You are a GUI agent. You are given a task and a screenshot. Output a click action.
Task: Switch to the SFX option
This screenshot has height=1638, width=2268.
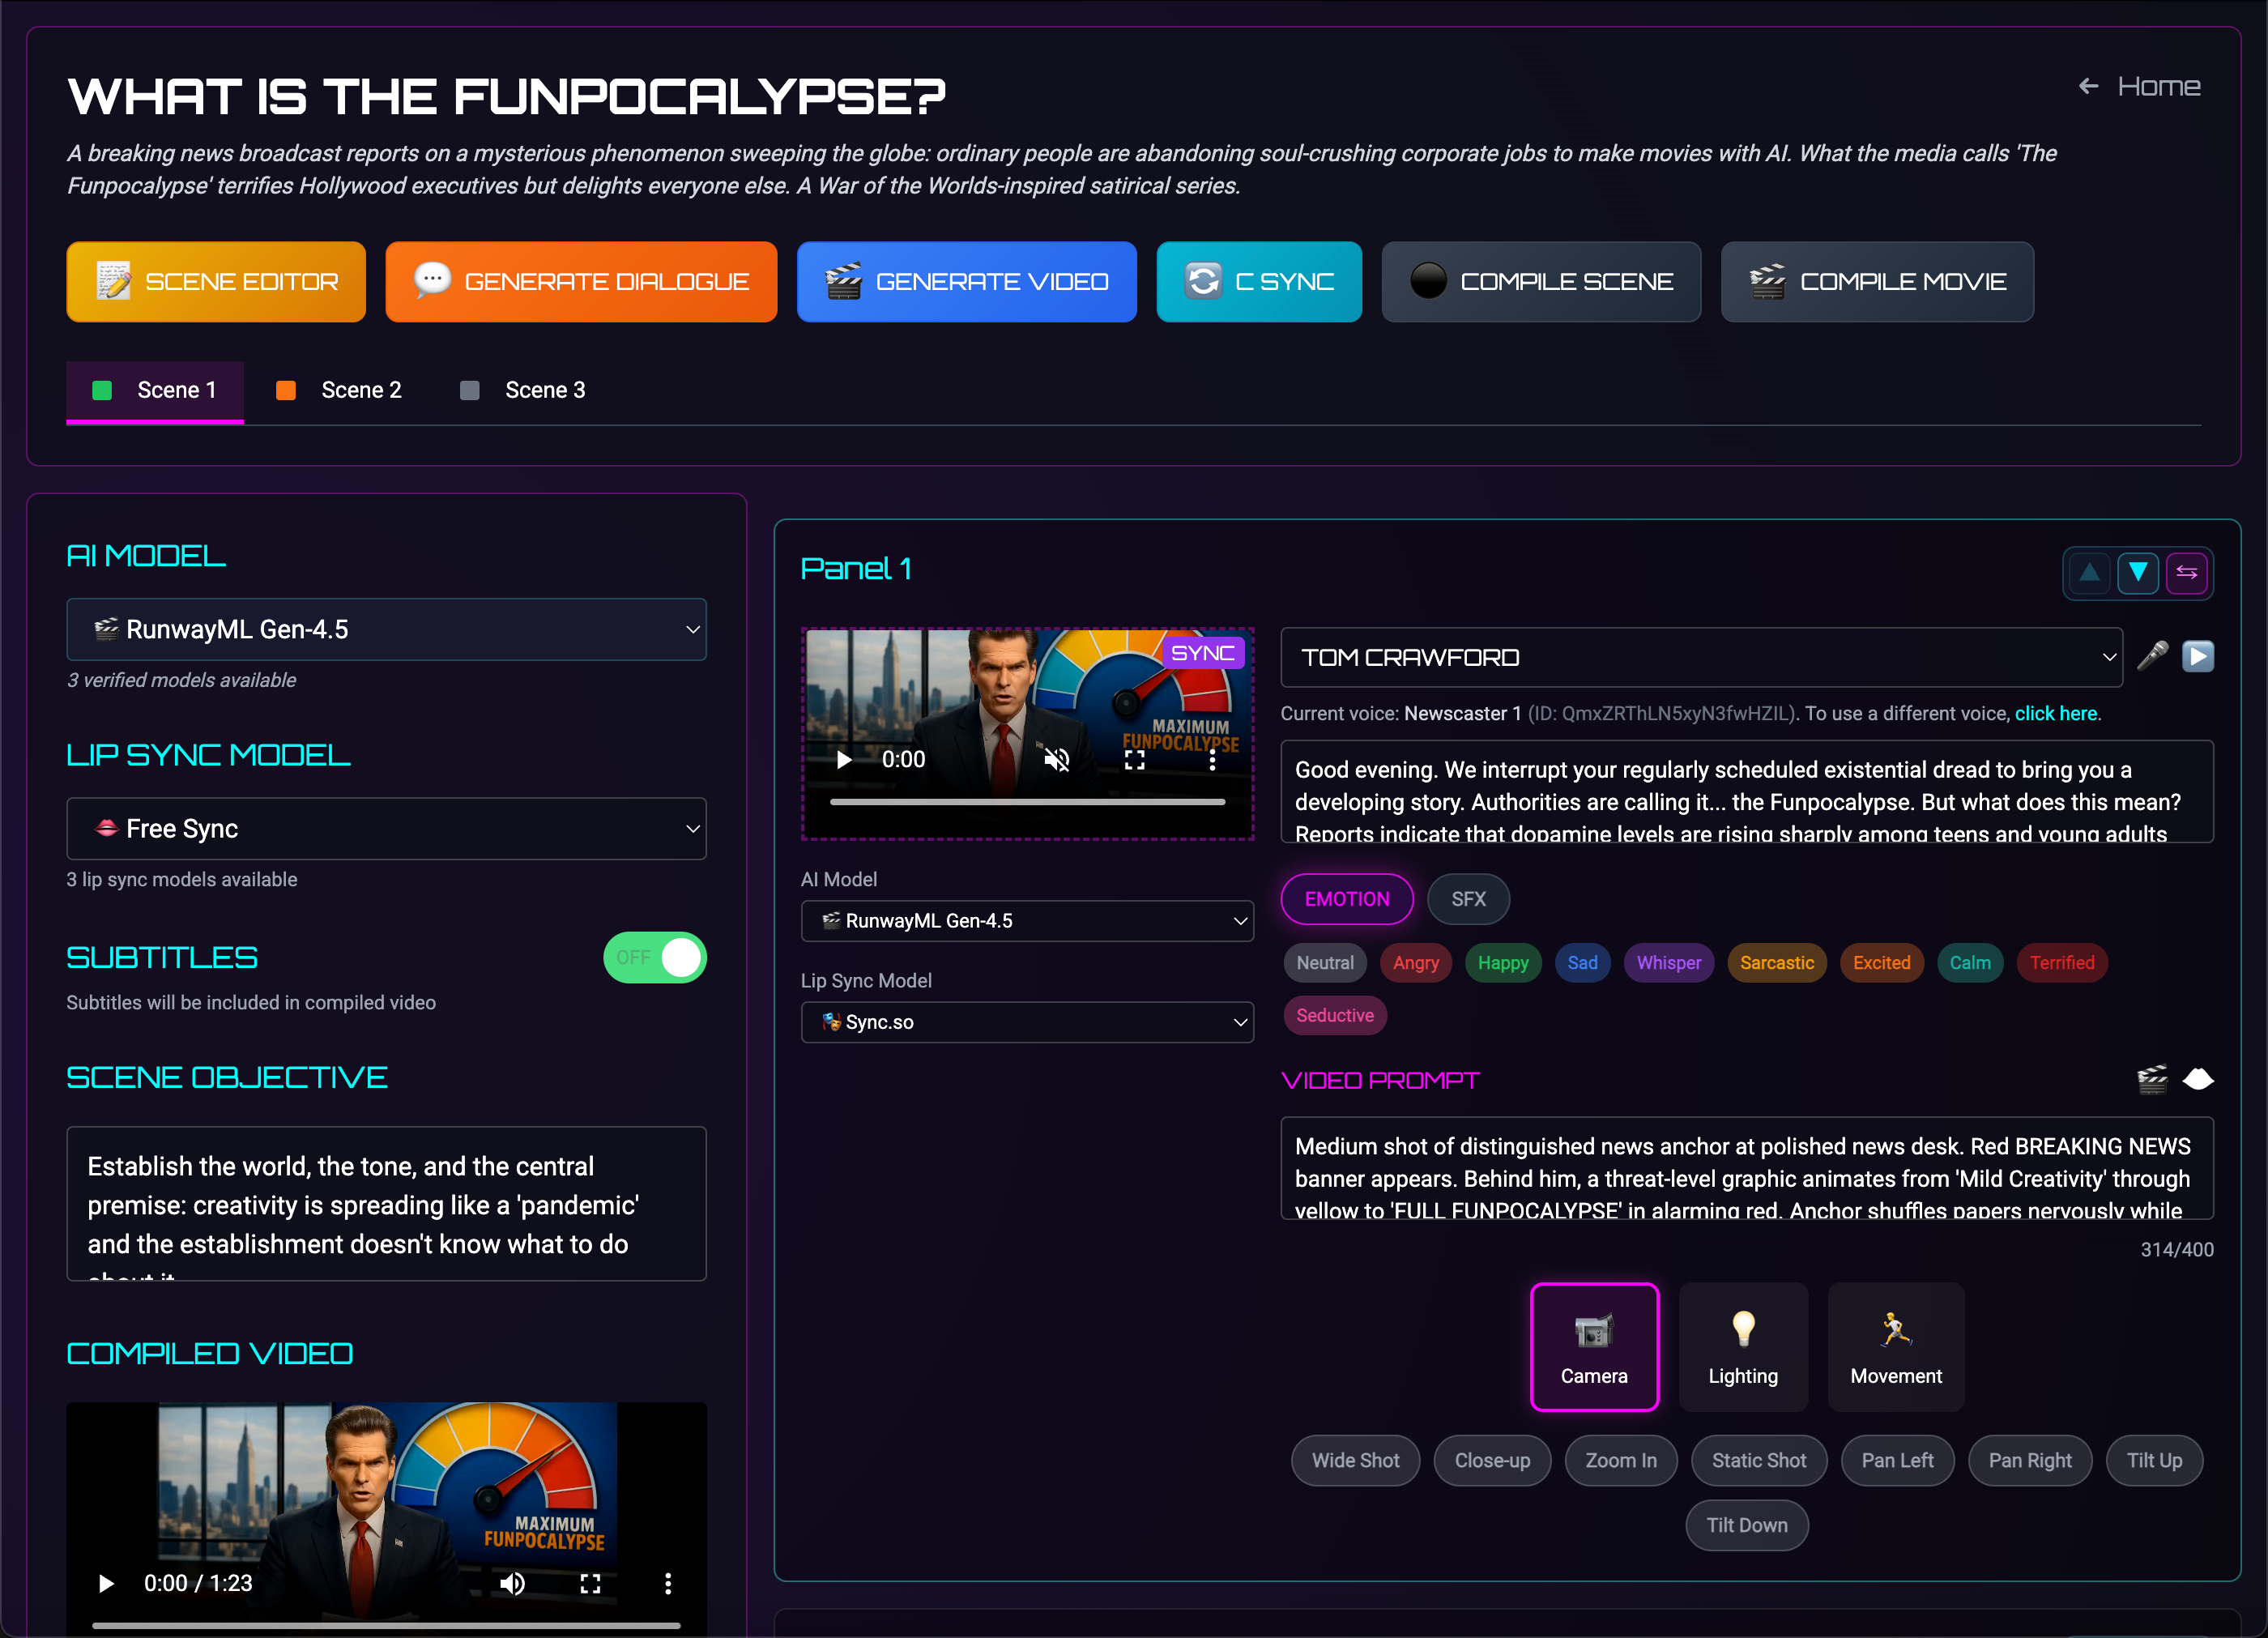tap(1467, 899)
